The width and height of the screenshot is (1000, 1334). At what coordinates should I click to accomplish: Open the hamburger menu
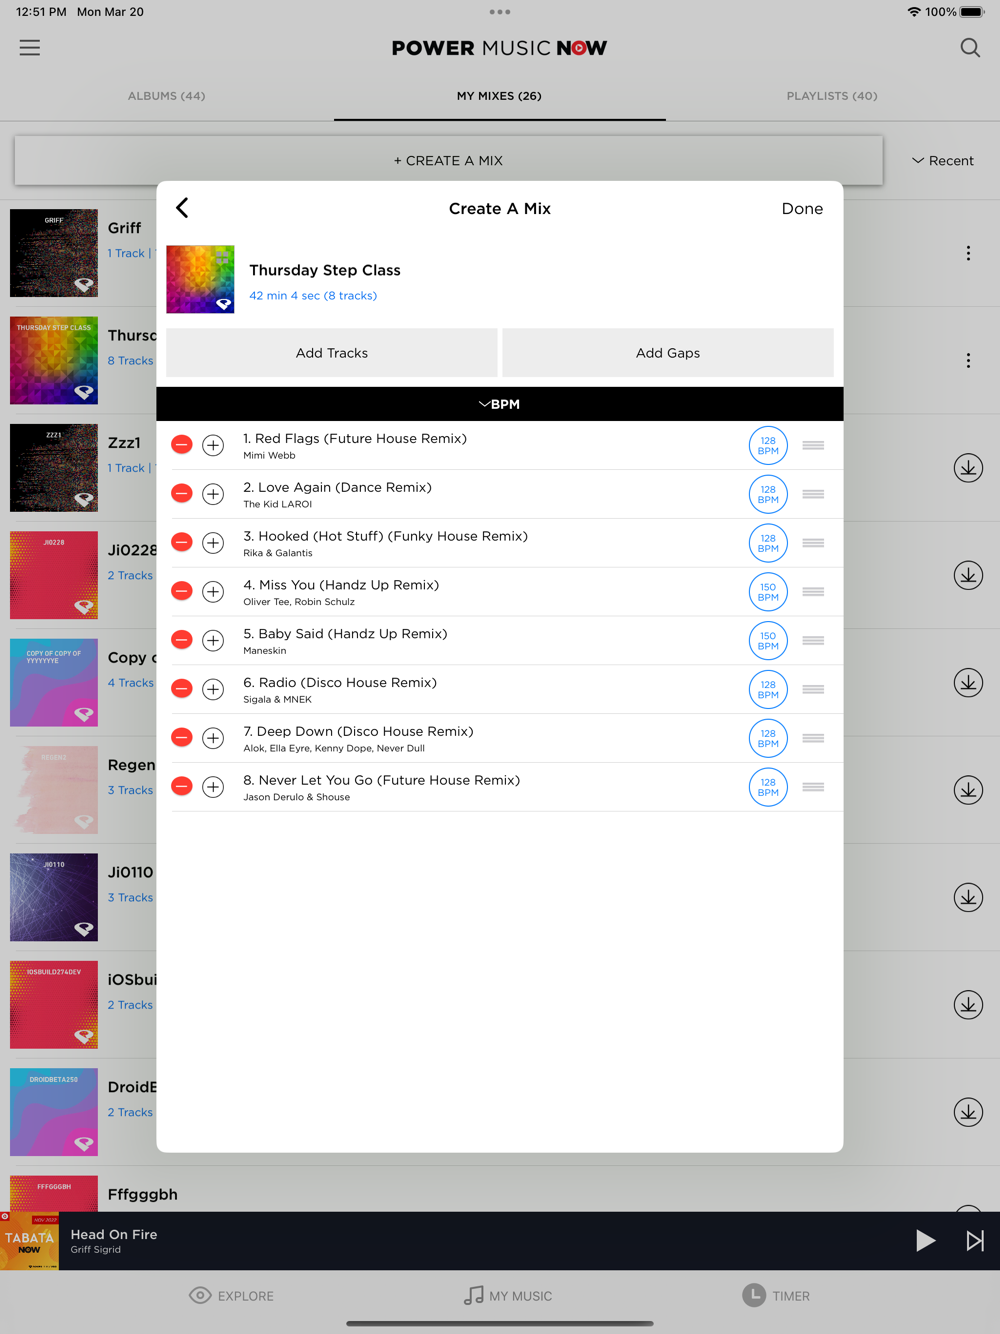click(x=30, y=48)
